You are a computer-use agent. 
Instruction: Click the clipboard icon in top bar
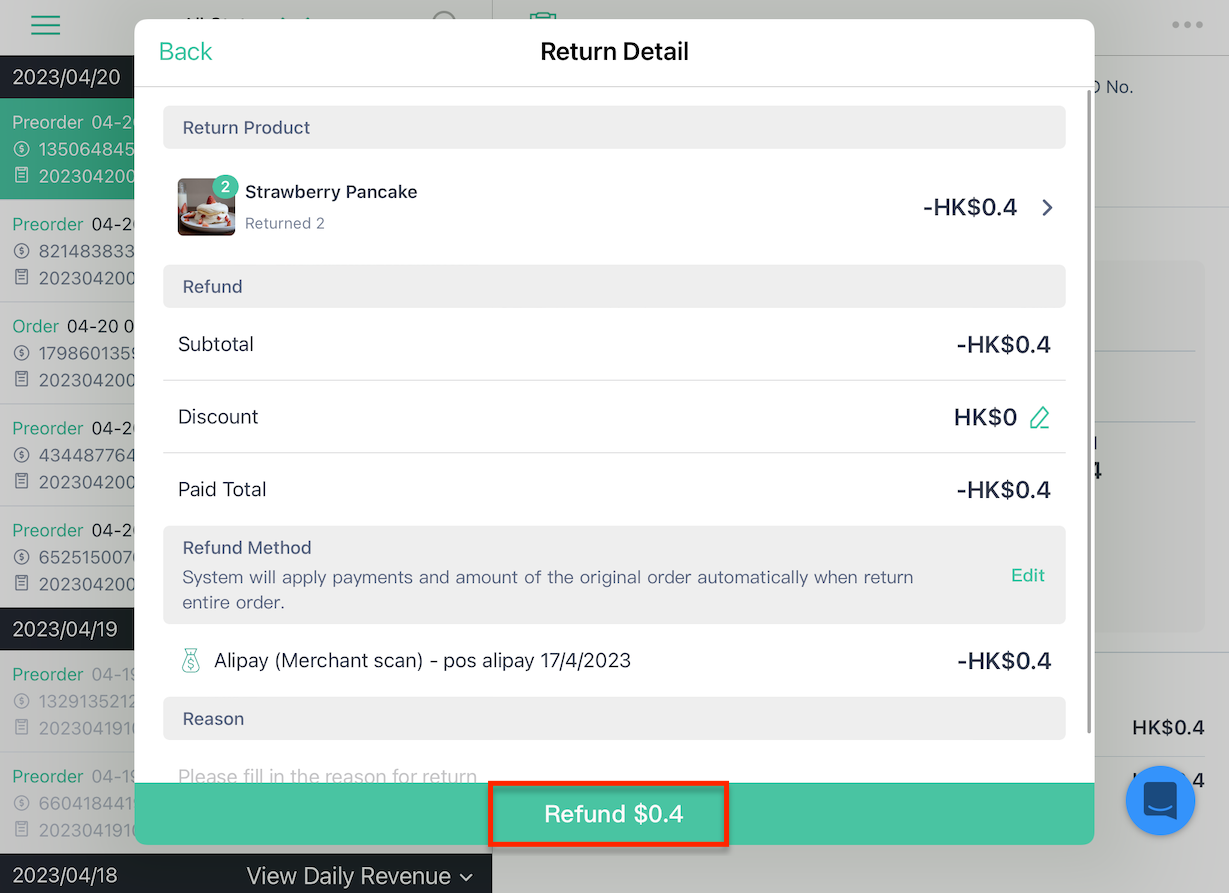click(x=543, y=18)
